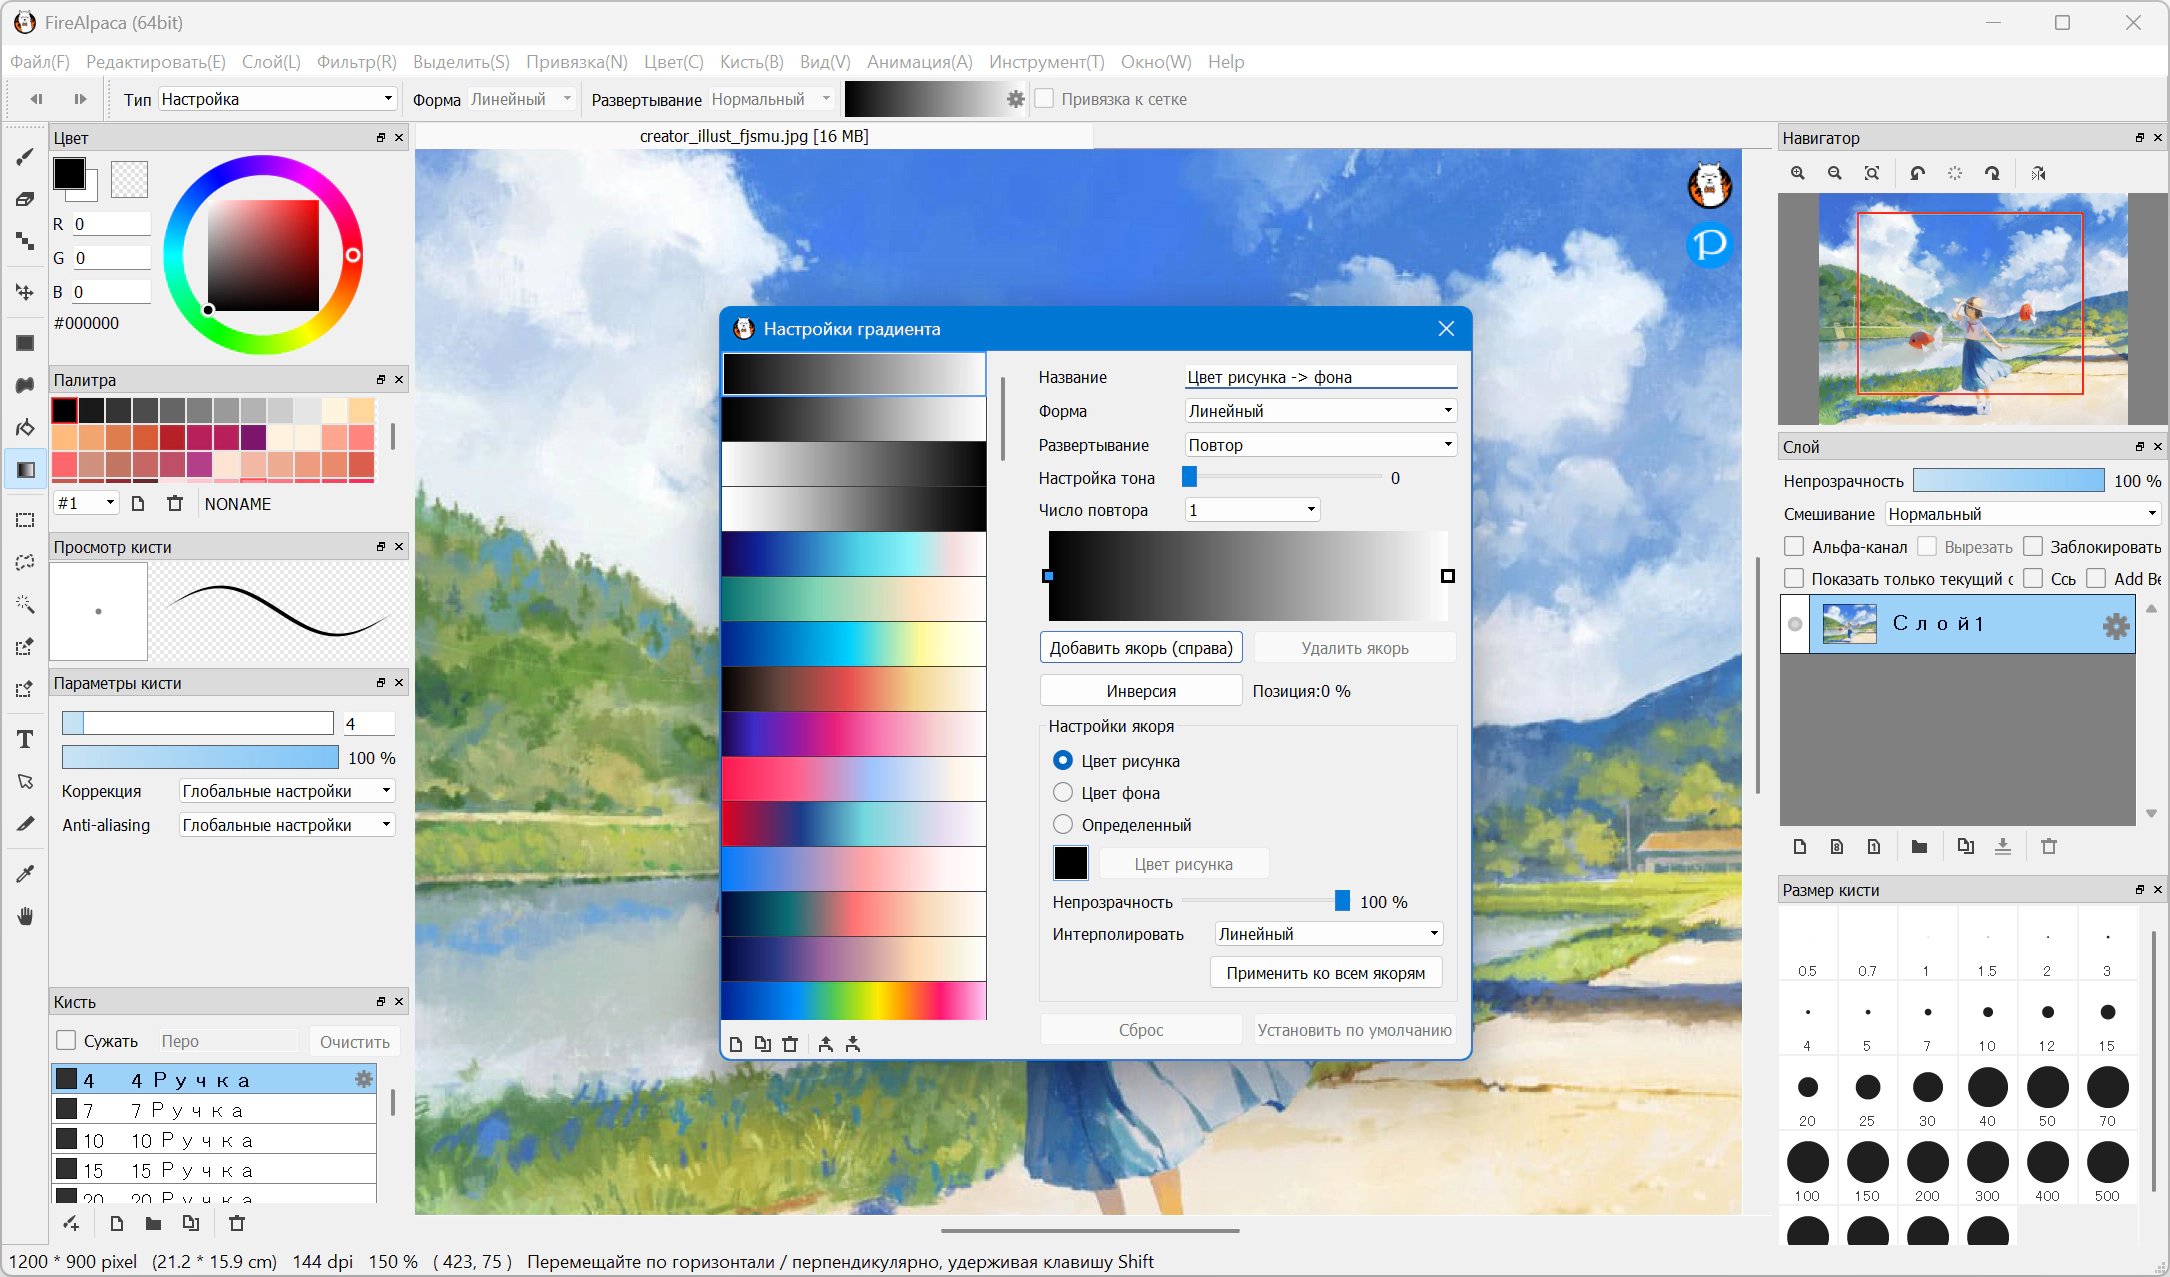Select the Brush tool in left toolbar
This screenshot has width=2170, height=1277.
(25, 157)
